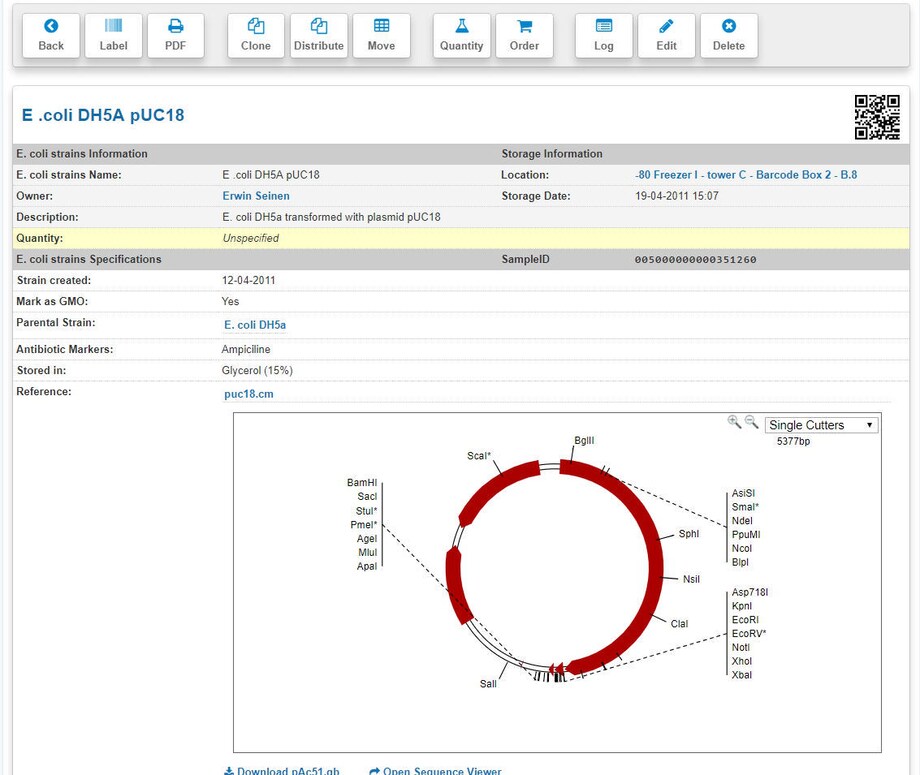
Task: Click the SampleID number value
Action: pos(695,260)
